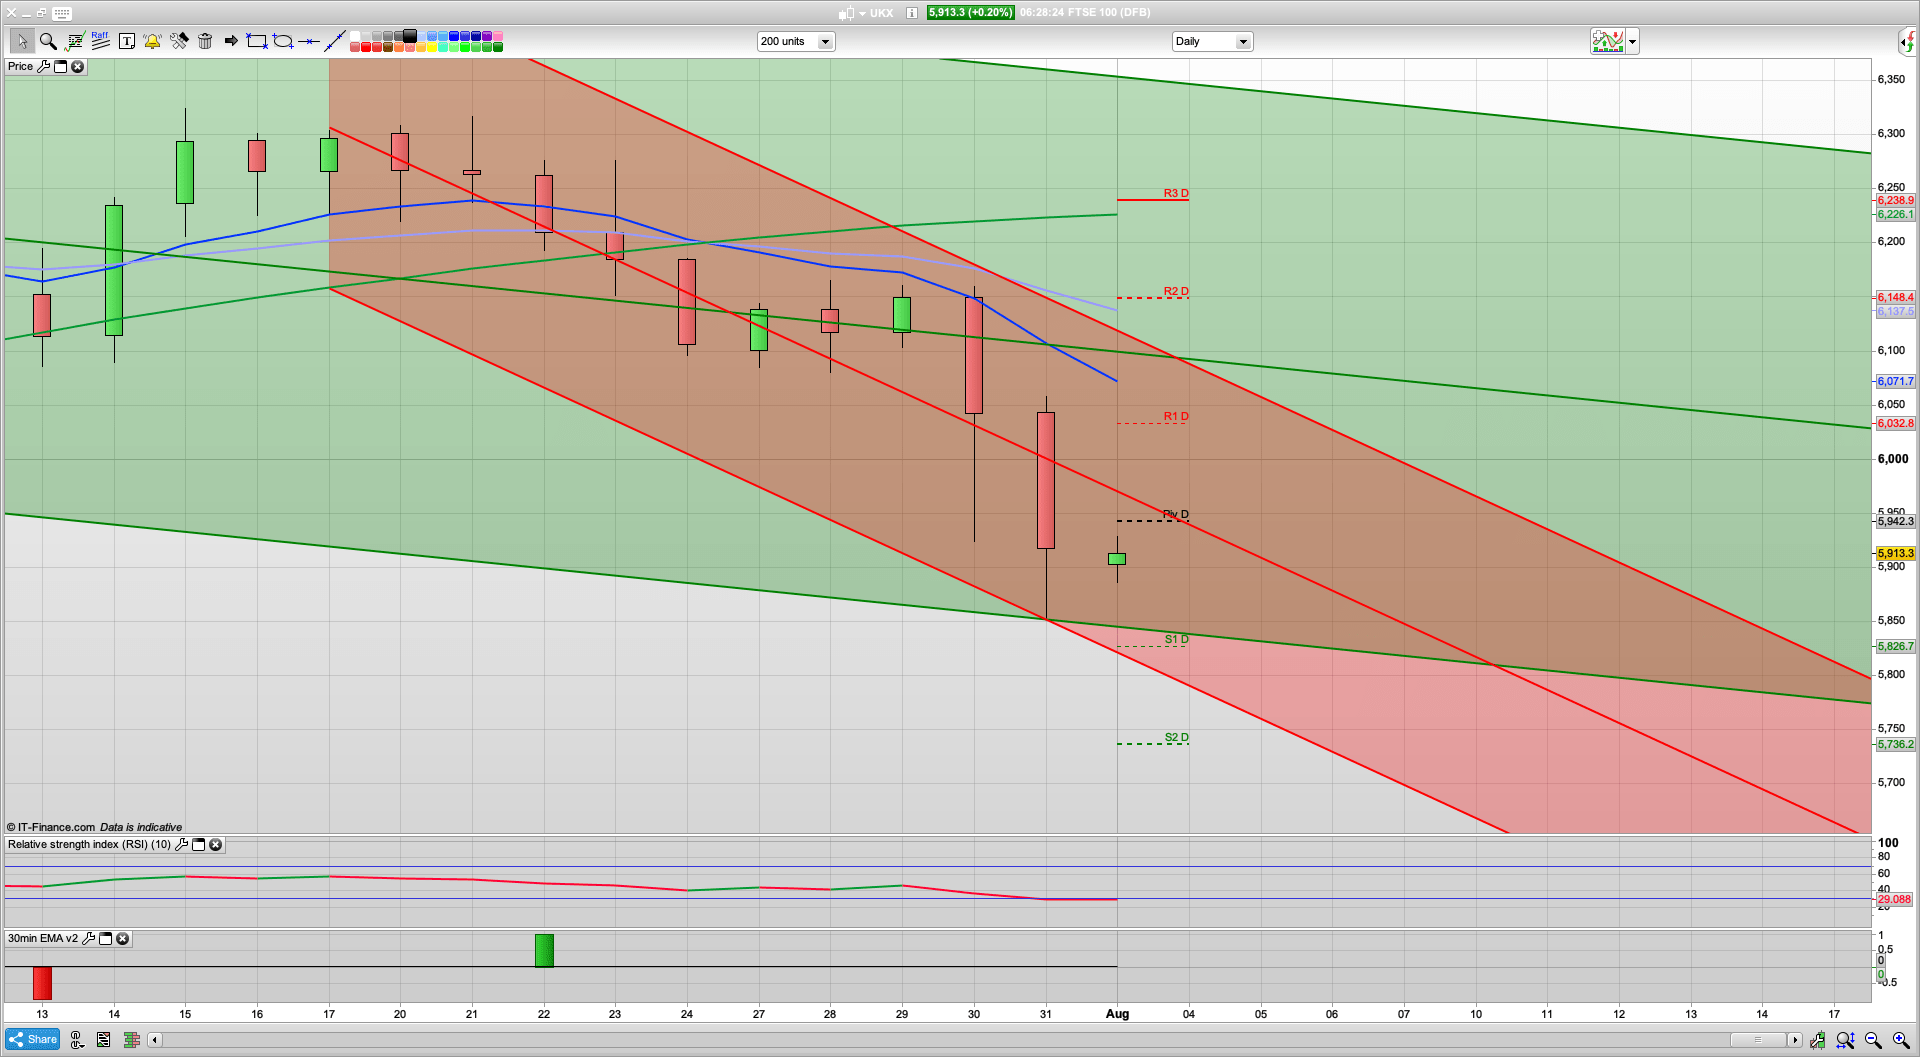Detach the RSI panel window icon
Screen dimensions: 1920x1057
click(198, 844)
